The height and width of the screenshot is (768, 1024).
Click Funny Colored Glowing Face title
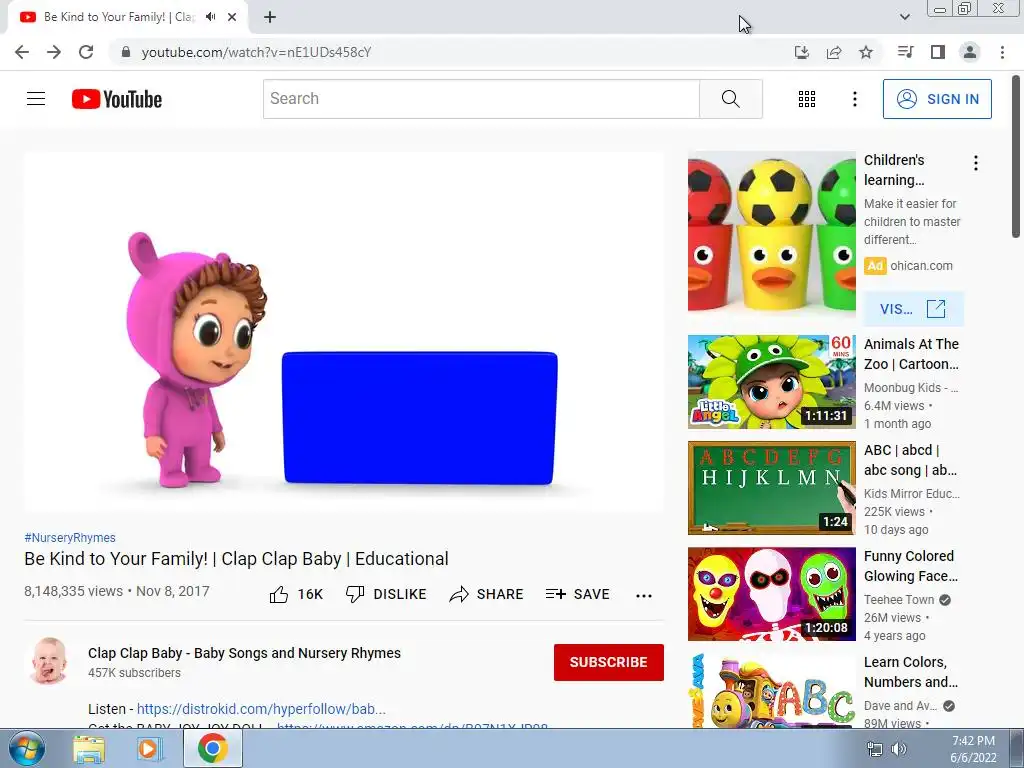pos(911,566)
